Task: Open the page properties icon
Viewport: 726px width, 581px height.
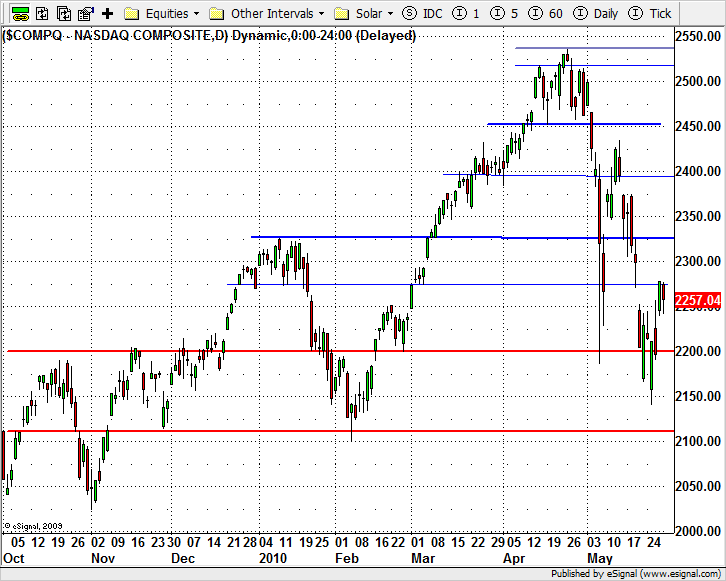Action: coord(85,13)
